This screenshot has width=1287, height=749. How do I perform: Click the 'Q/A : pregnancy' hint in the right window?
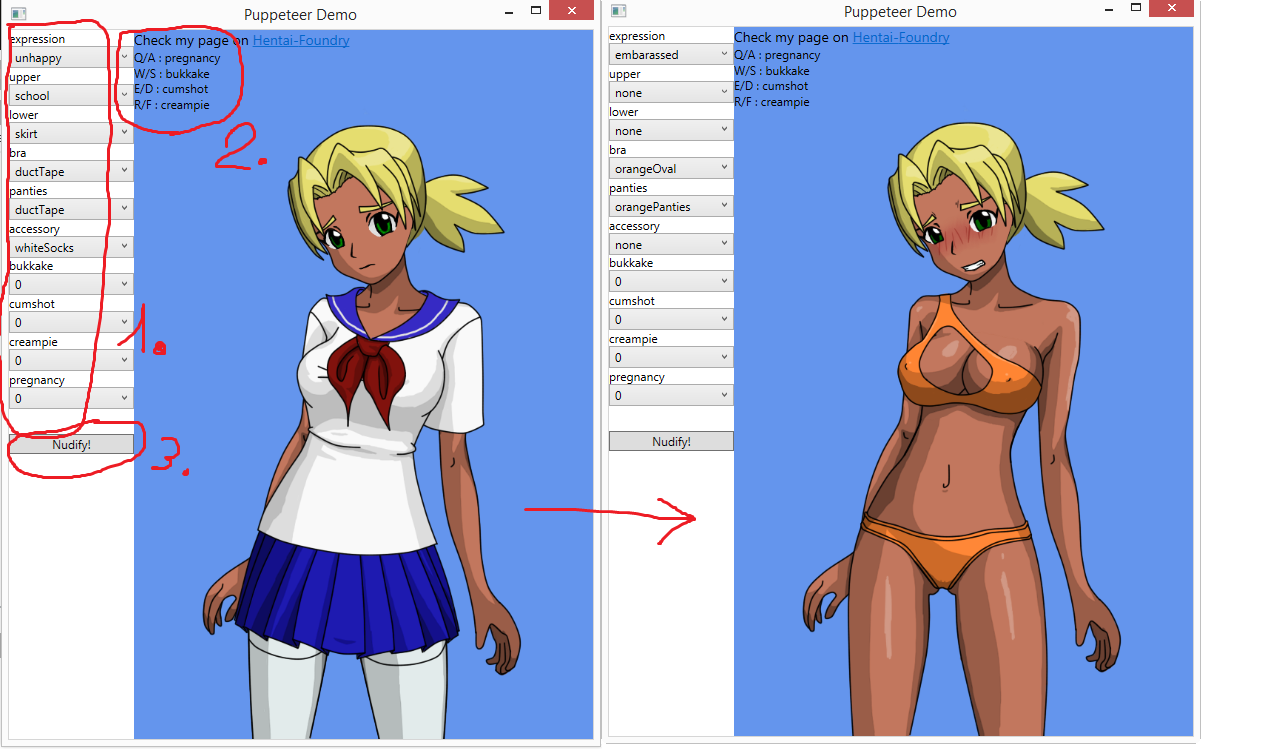pos(777,55)
